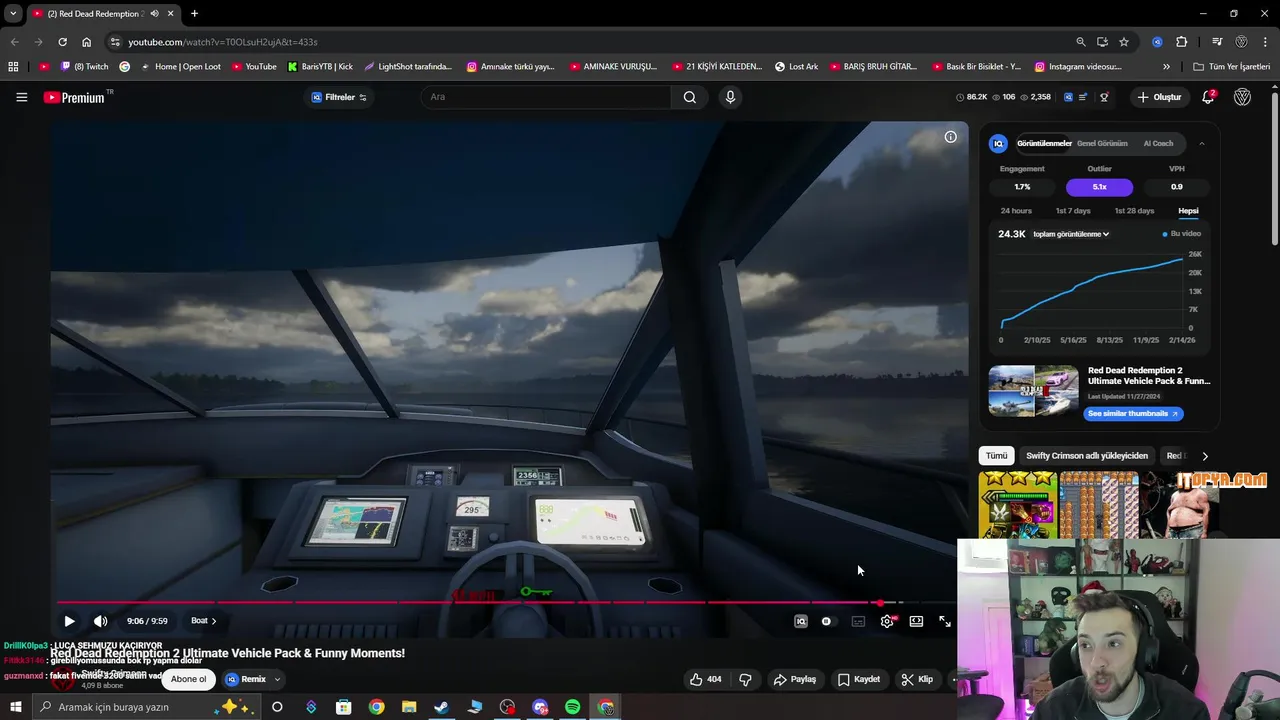Switch to theater mode
Screen dimensions: 1280x720
(x=916, y=621)
